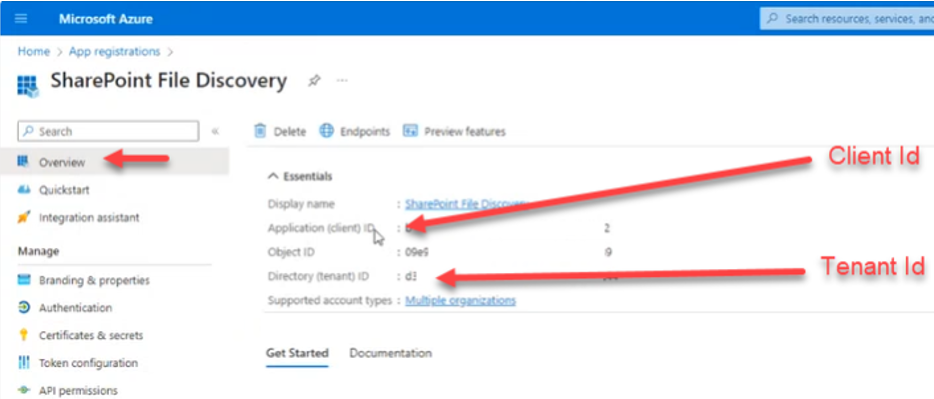Click the Token configuration bars icon
Viewport: 934px width, 399px height.
(x=24, y=363)
